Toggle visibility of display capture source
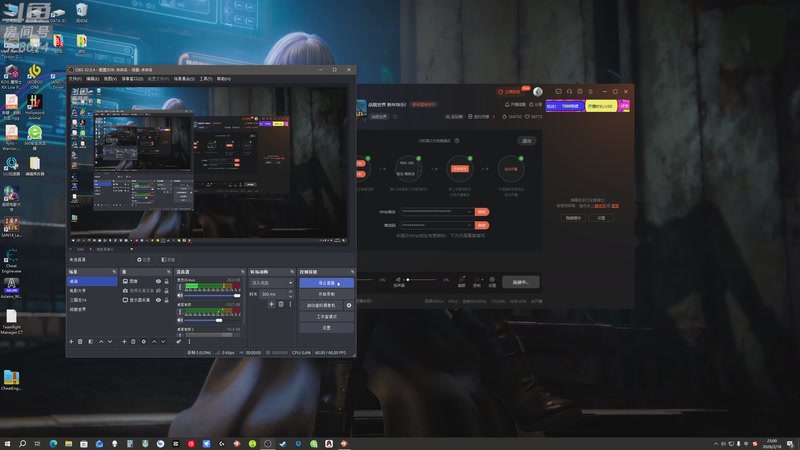Viewport: 800px width, 450px height. [158, 300]
